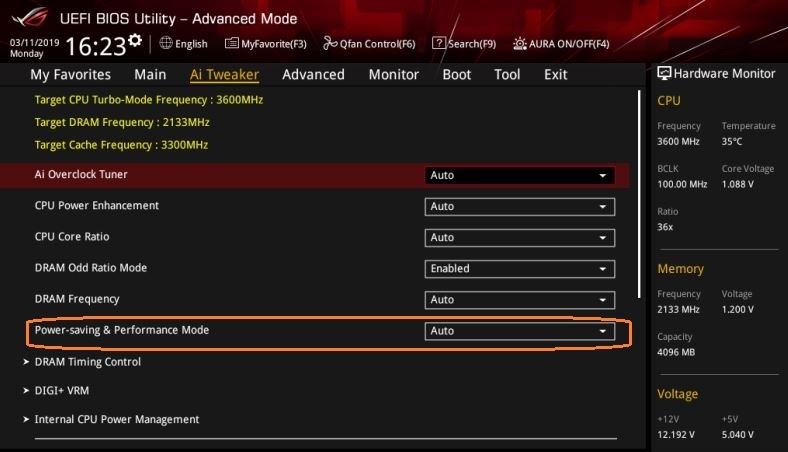The width and height of the screenshot is (788, 452).
Task: Click the 35°C temperature value
Action: tap(732, 141)
